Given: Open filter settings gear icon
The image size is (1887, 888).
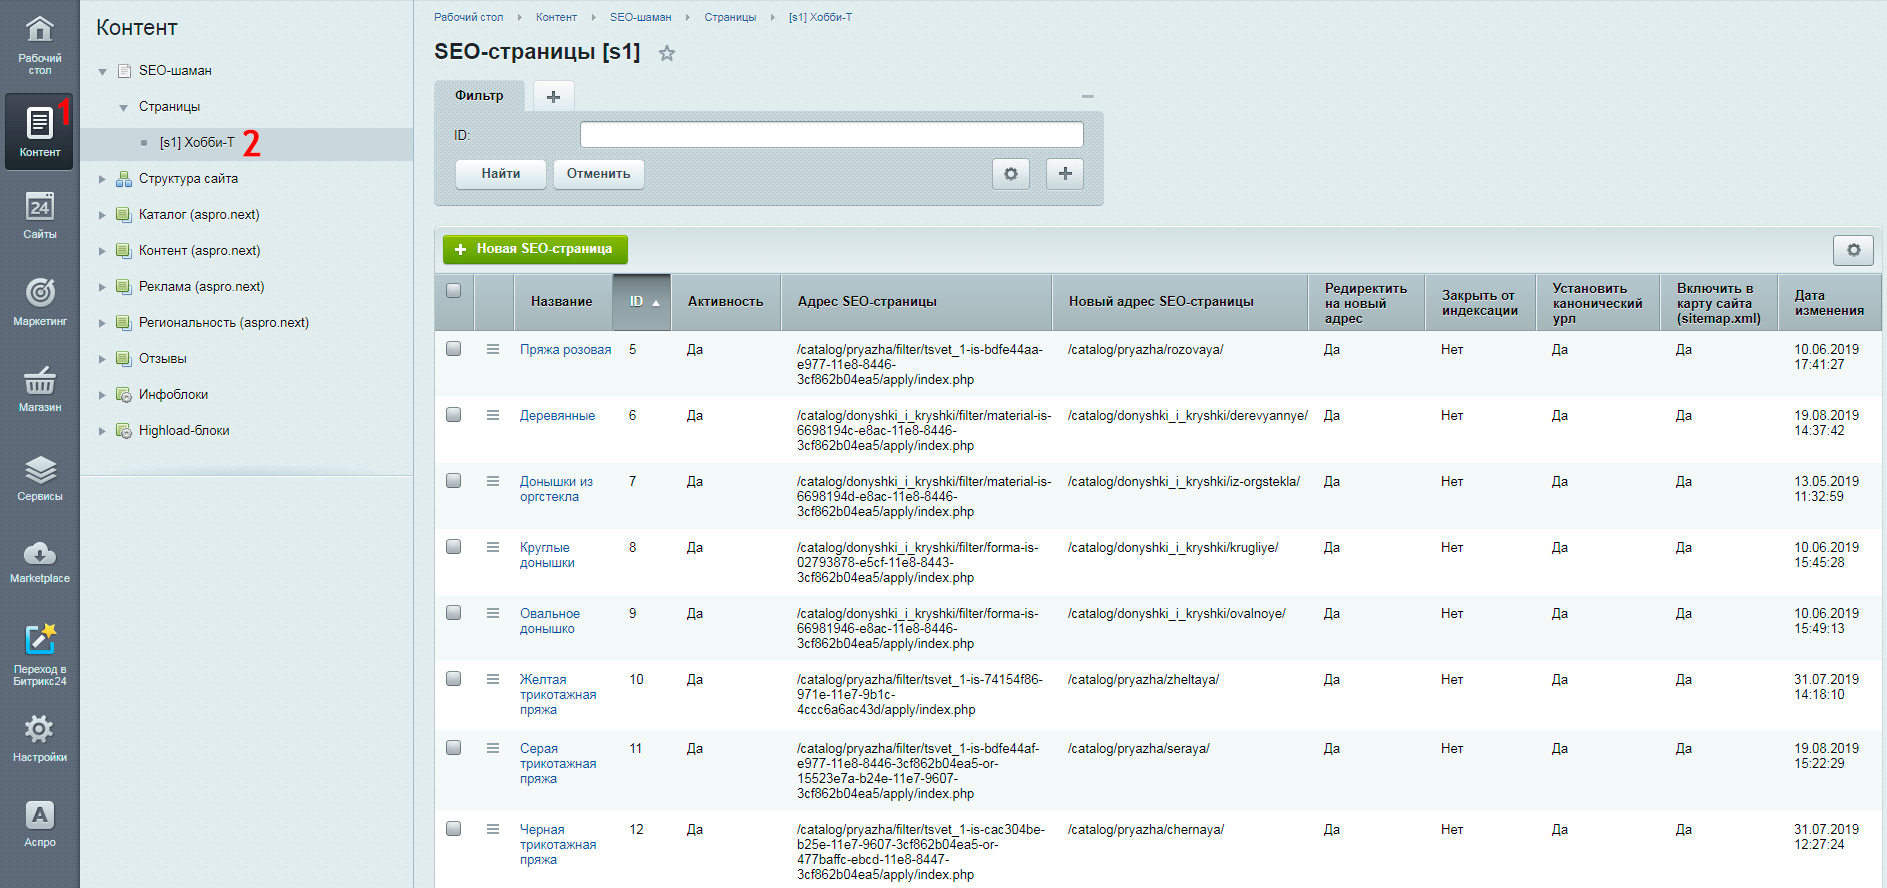Looking at the screenshot, I should (1011, 174).
